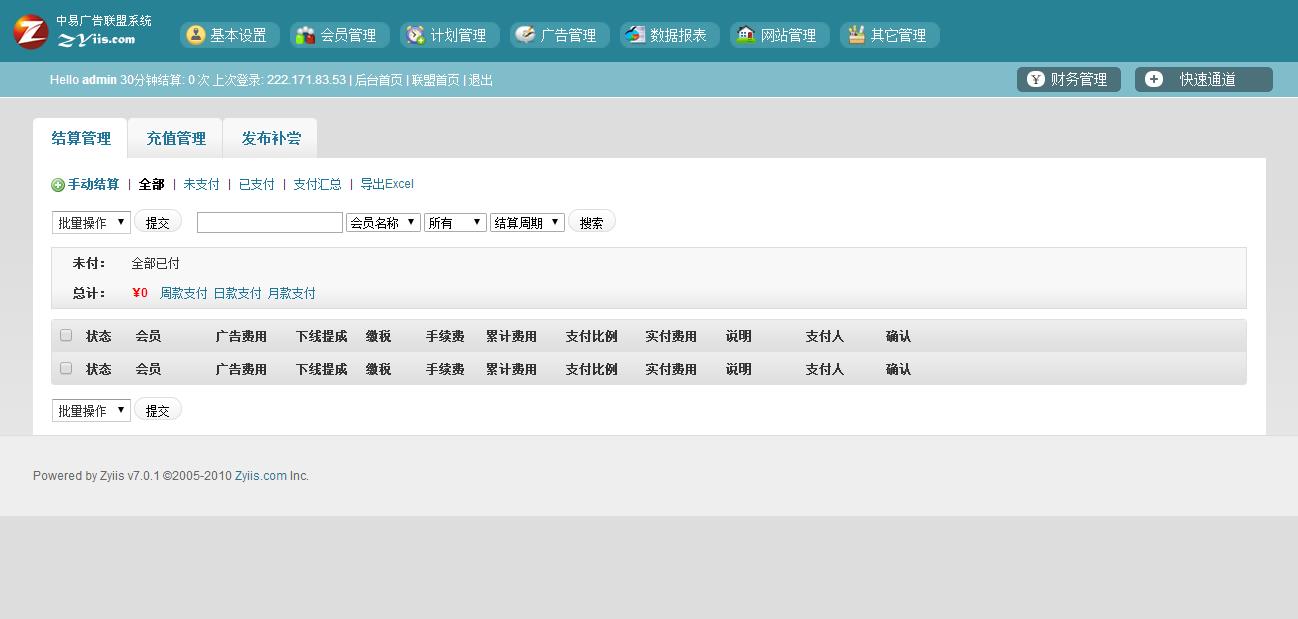Click the 导出Excel link

(x=387, y=184)
